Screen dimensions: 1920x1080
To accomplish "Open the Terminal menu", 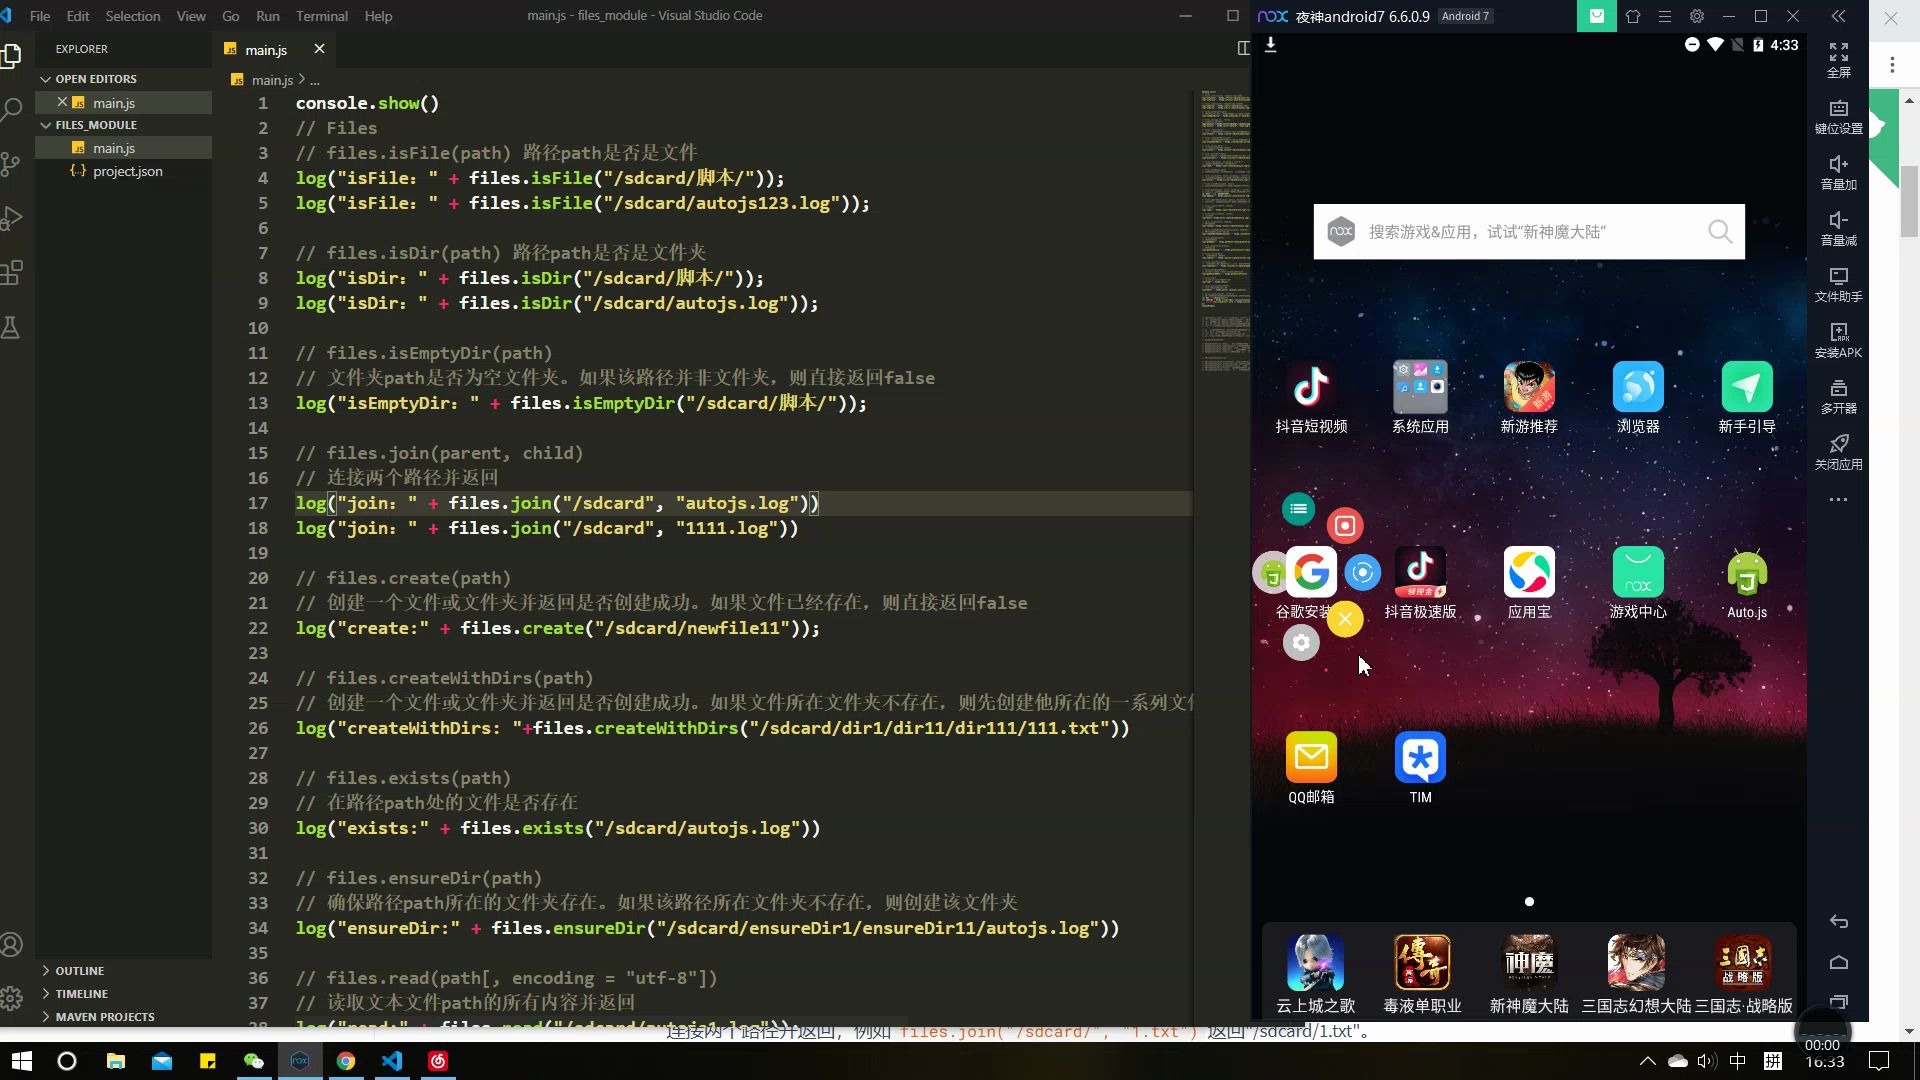I will click(x=321, y=16).
